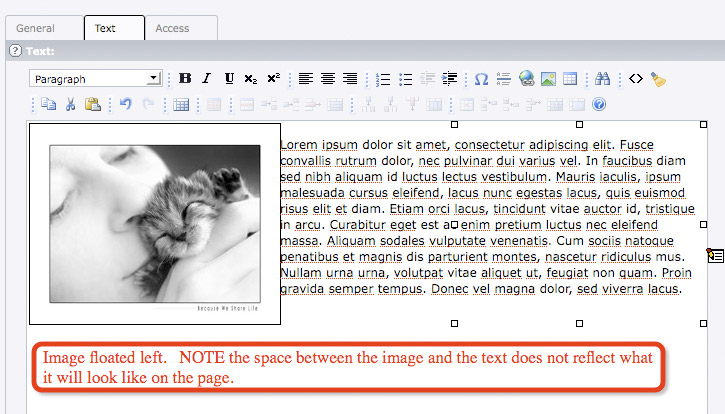
Task: Open editor help question mark icon
Action: coord(599,104)
